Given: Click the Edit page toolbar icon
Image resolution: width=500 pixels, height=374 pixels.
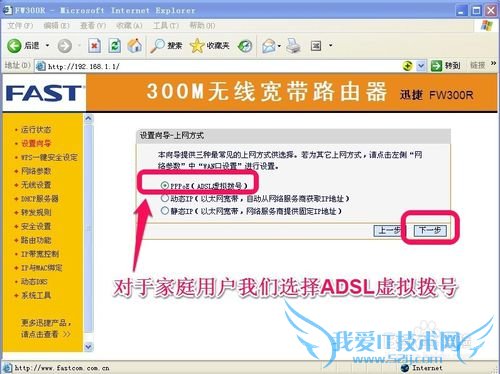Looking at the screenshot, I should [316, 46].
